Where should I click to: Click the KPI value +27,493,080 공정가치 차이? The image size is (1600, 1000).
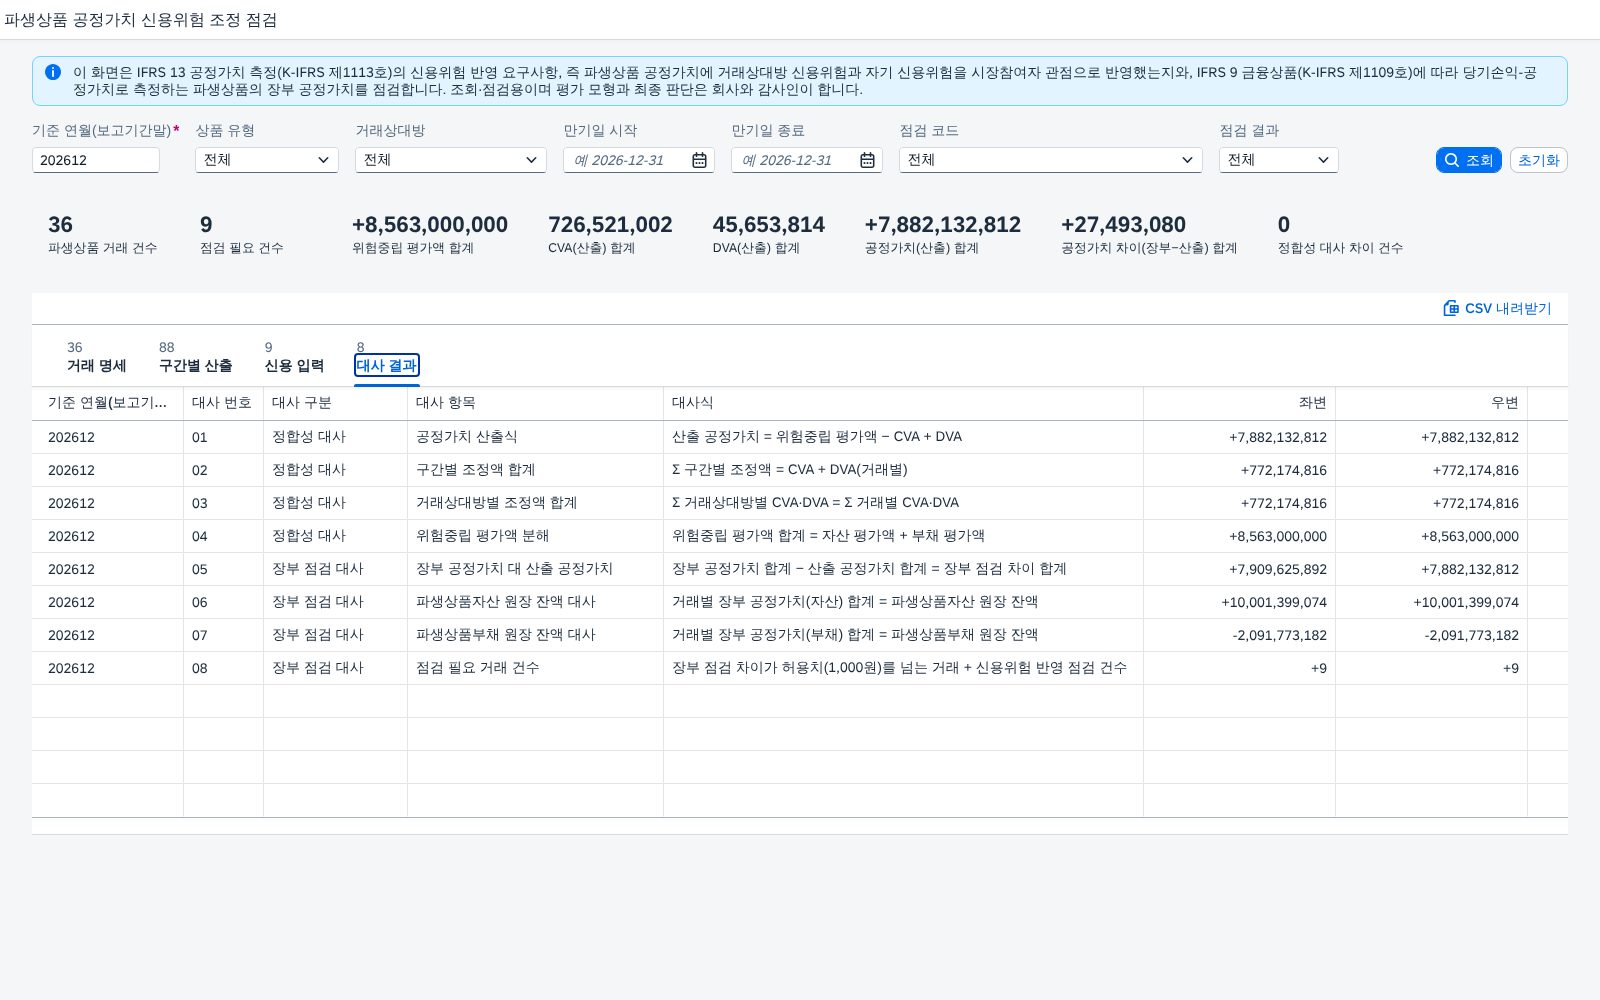(1123, 225)
